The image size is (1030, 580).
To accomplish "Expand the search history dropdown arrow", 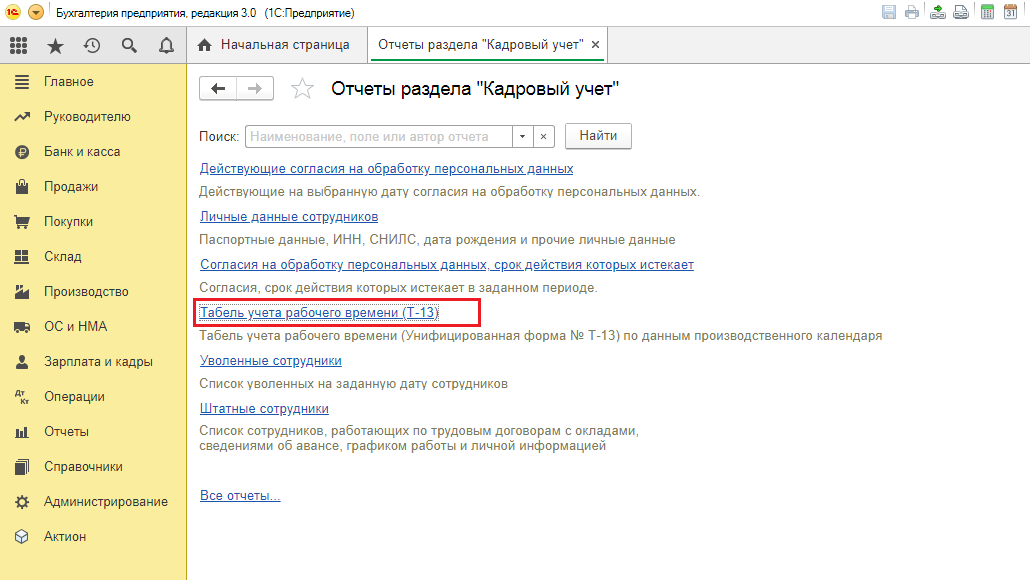I will 522,137.
